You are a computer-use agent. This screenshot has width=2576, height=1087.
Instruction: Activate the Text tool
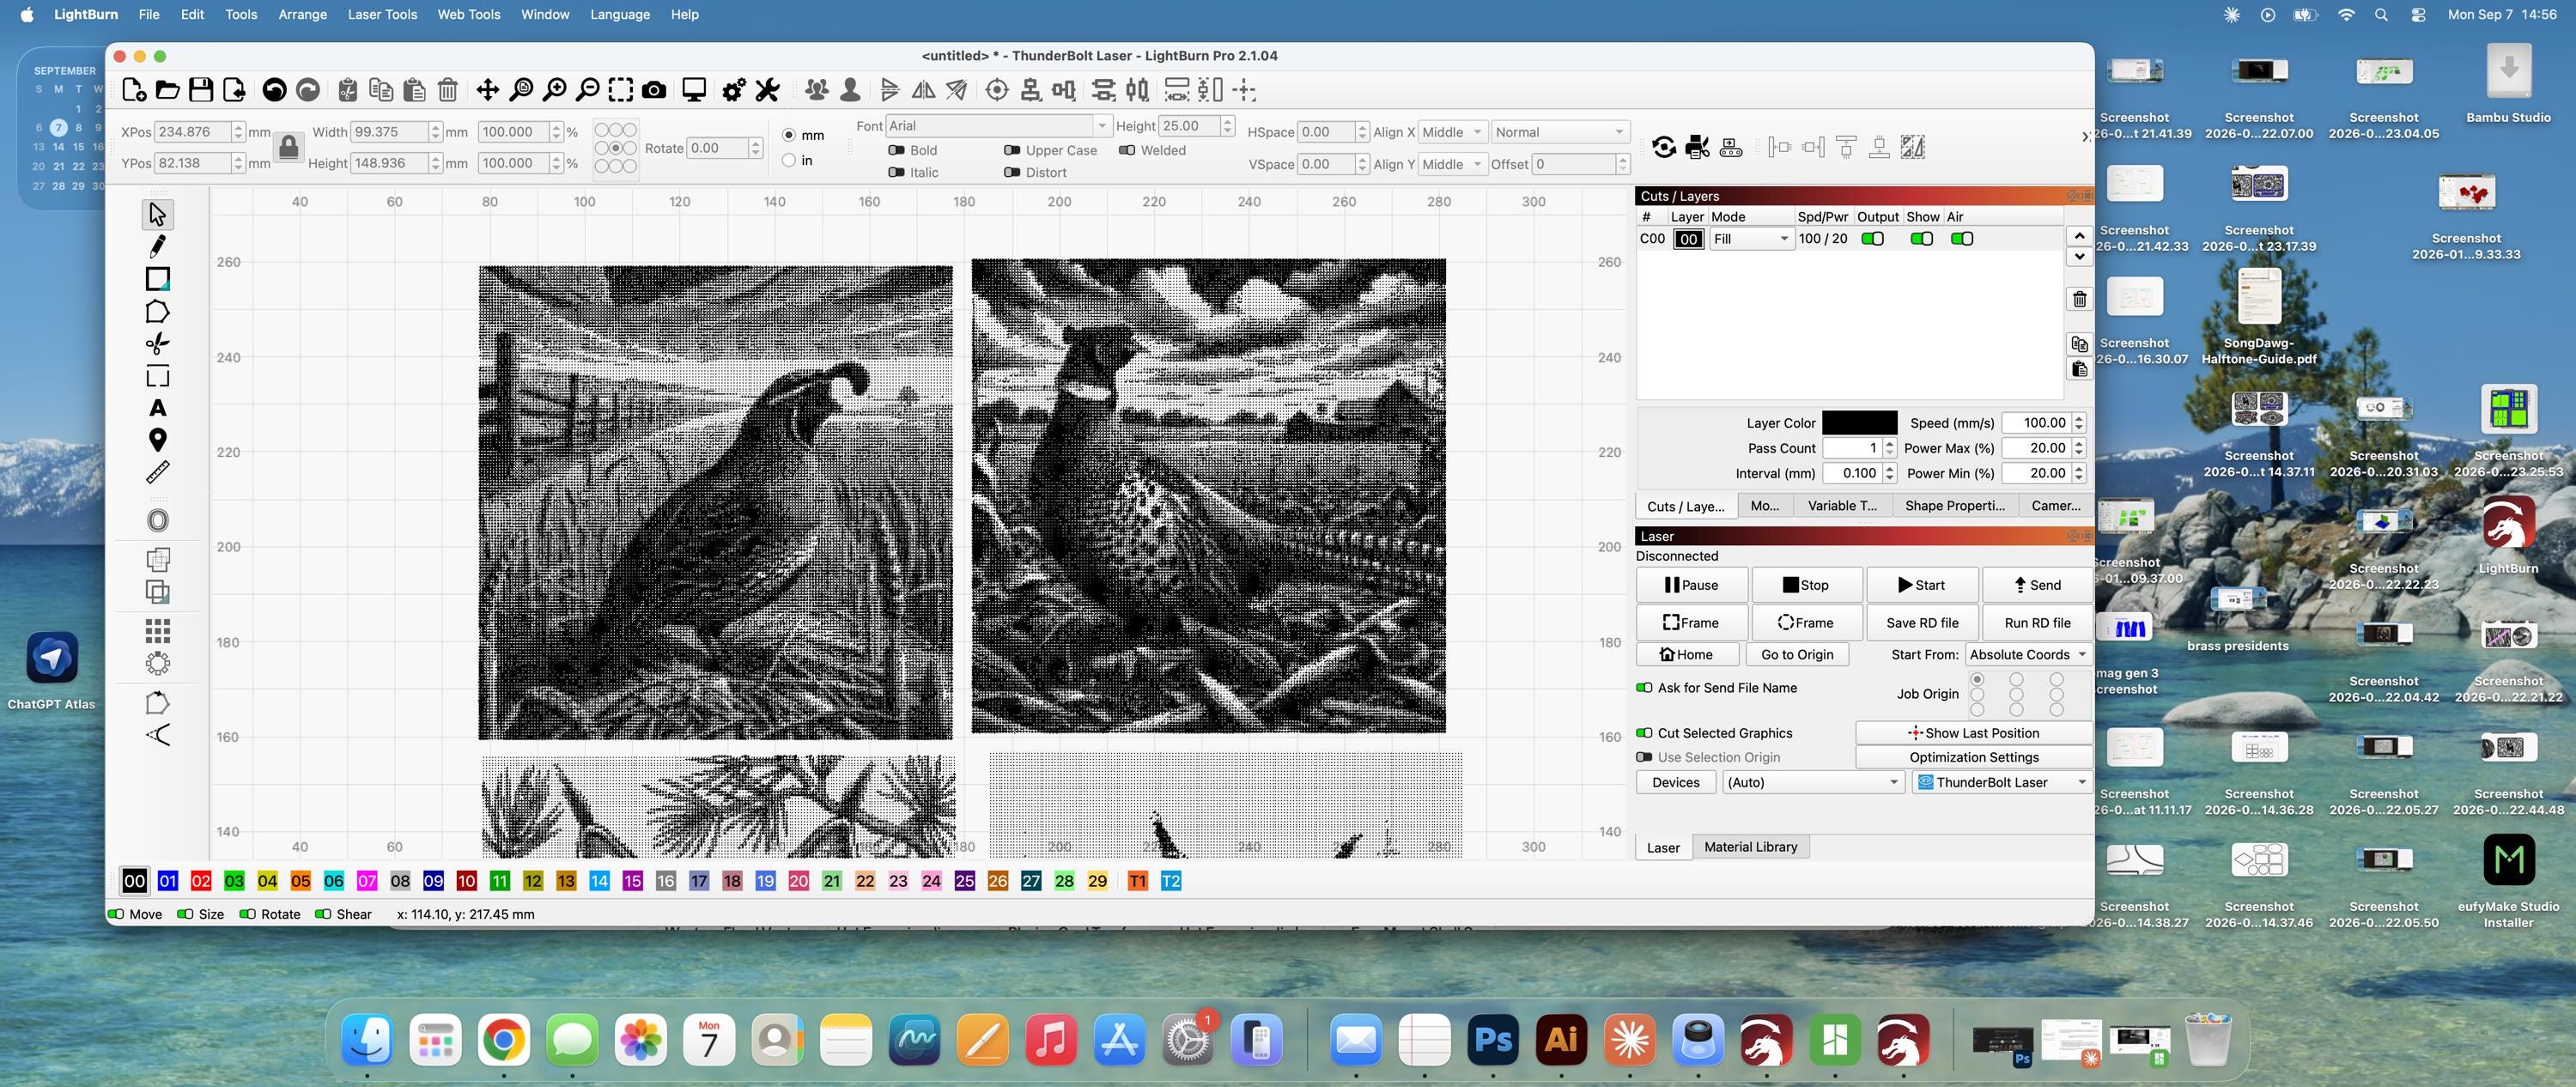[157, 408]
